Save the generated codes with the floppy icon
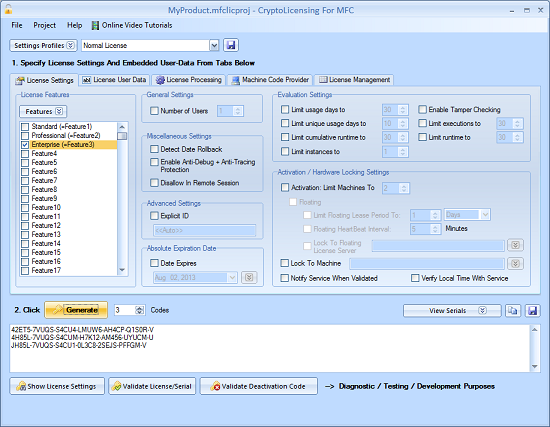The image size is (550, 427). pyautogui.click(x=532, y=311)
